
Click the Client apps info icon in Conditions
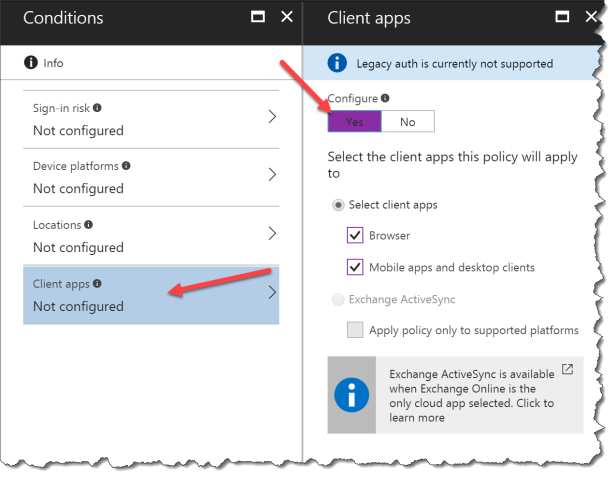coord(97,283)
